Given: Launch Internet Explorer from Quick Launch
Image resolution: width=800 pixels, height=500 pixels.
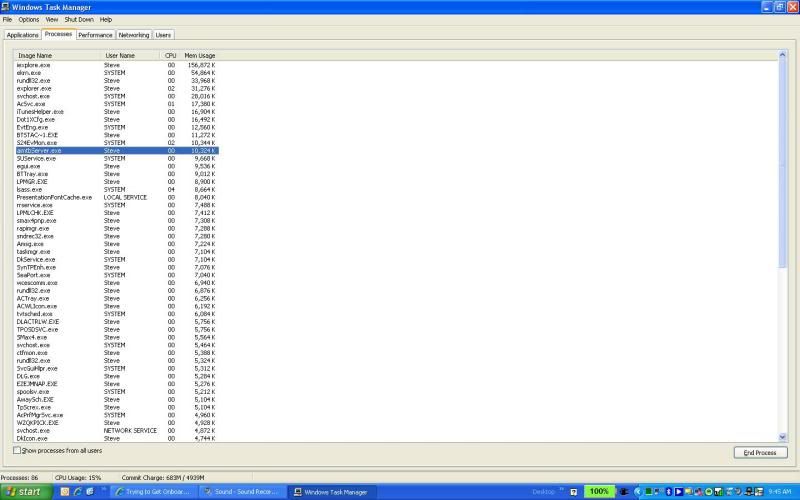Looking at the screenshot, I should point(78,492).
